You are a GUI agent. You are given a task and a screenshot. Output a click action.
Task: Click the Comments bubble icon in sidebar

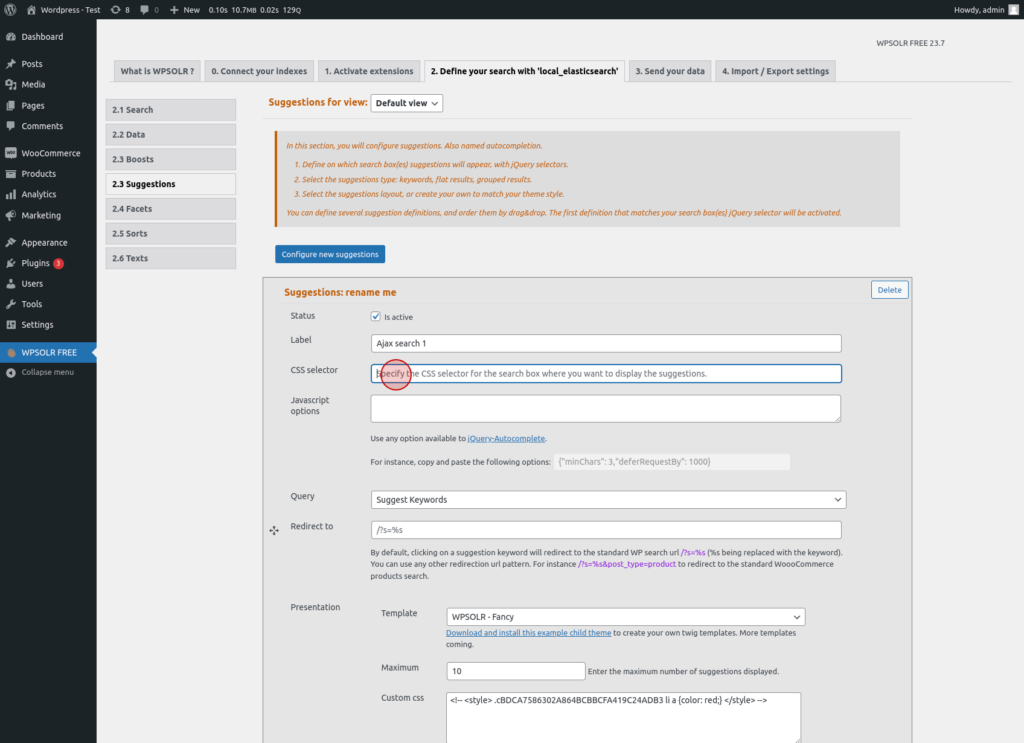10,126
